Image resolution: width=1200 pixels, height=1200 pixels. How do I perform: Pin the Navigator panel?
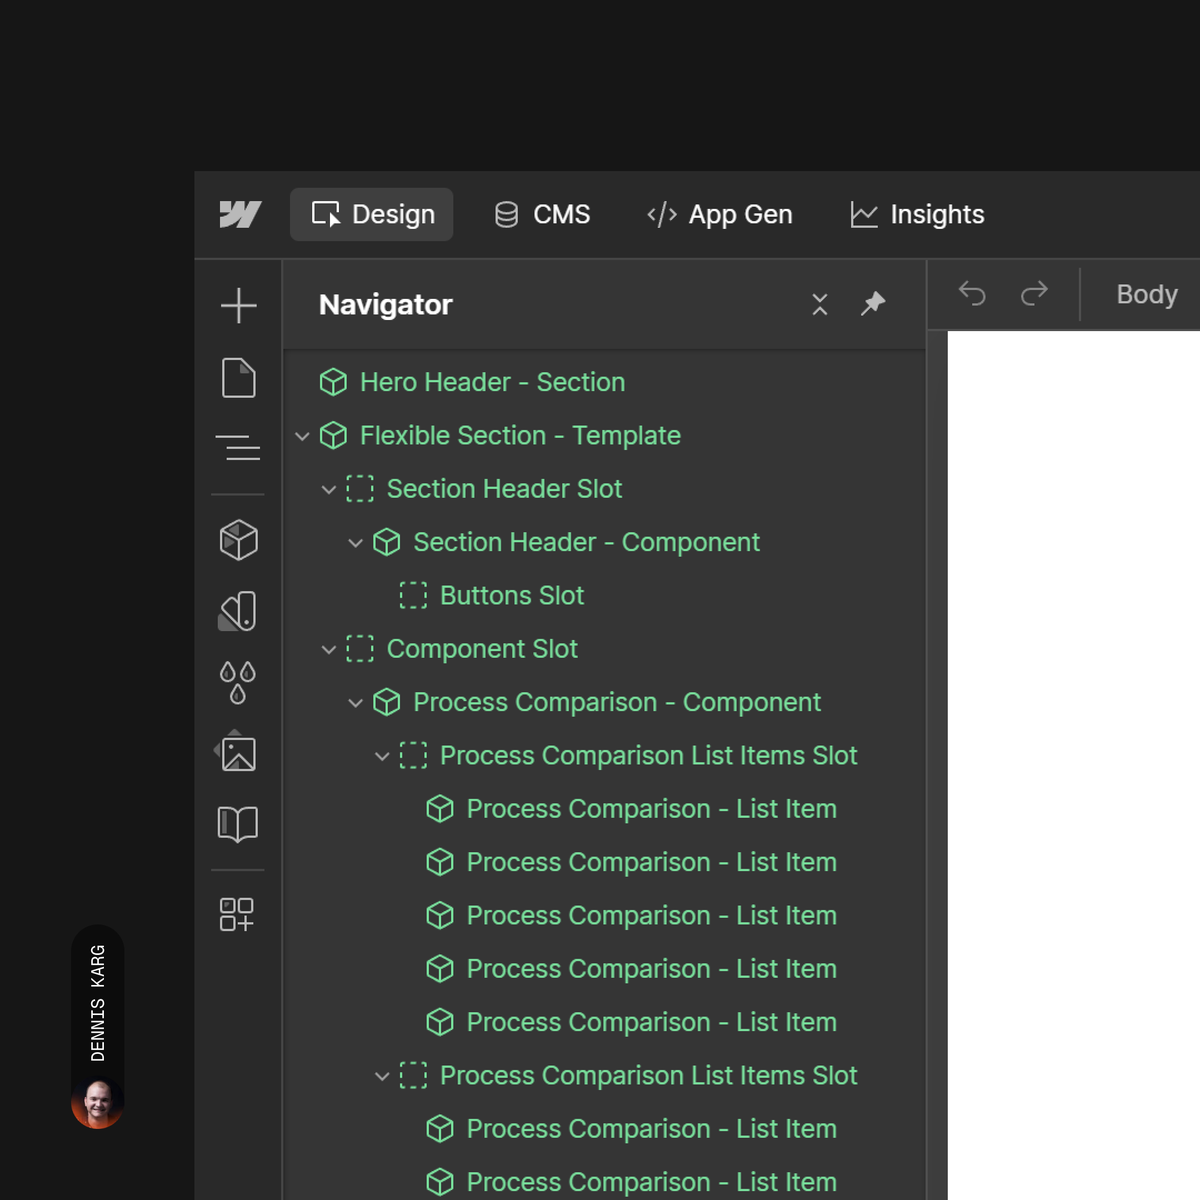pyautogui.click(x=873, y=304)
